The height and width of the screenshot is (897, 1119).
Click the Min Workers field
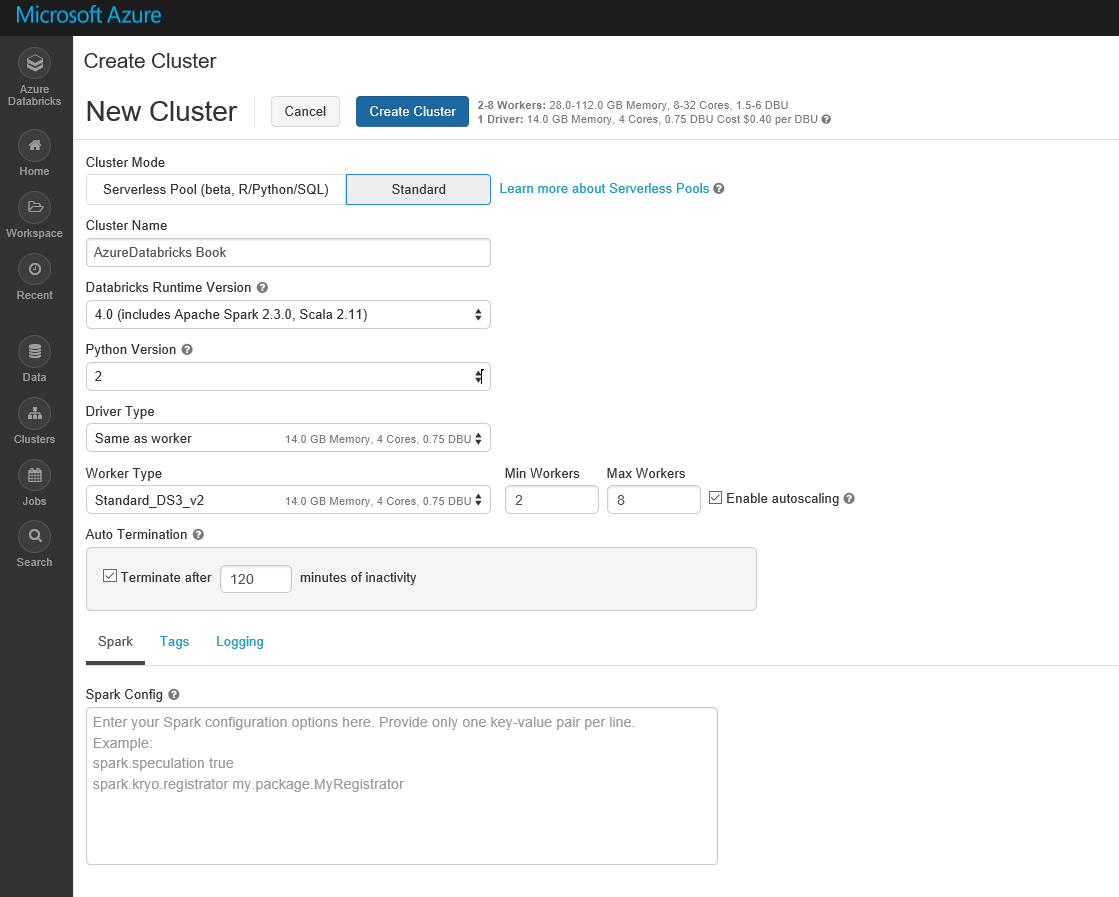(552, 500)
